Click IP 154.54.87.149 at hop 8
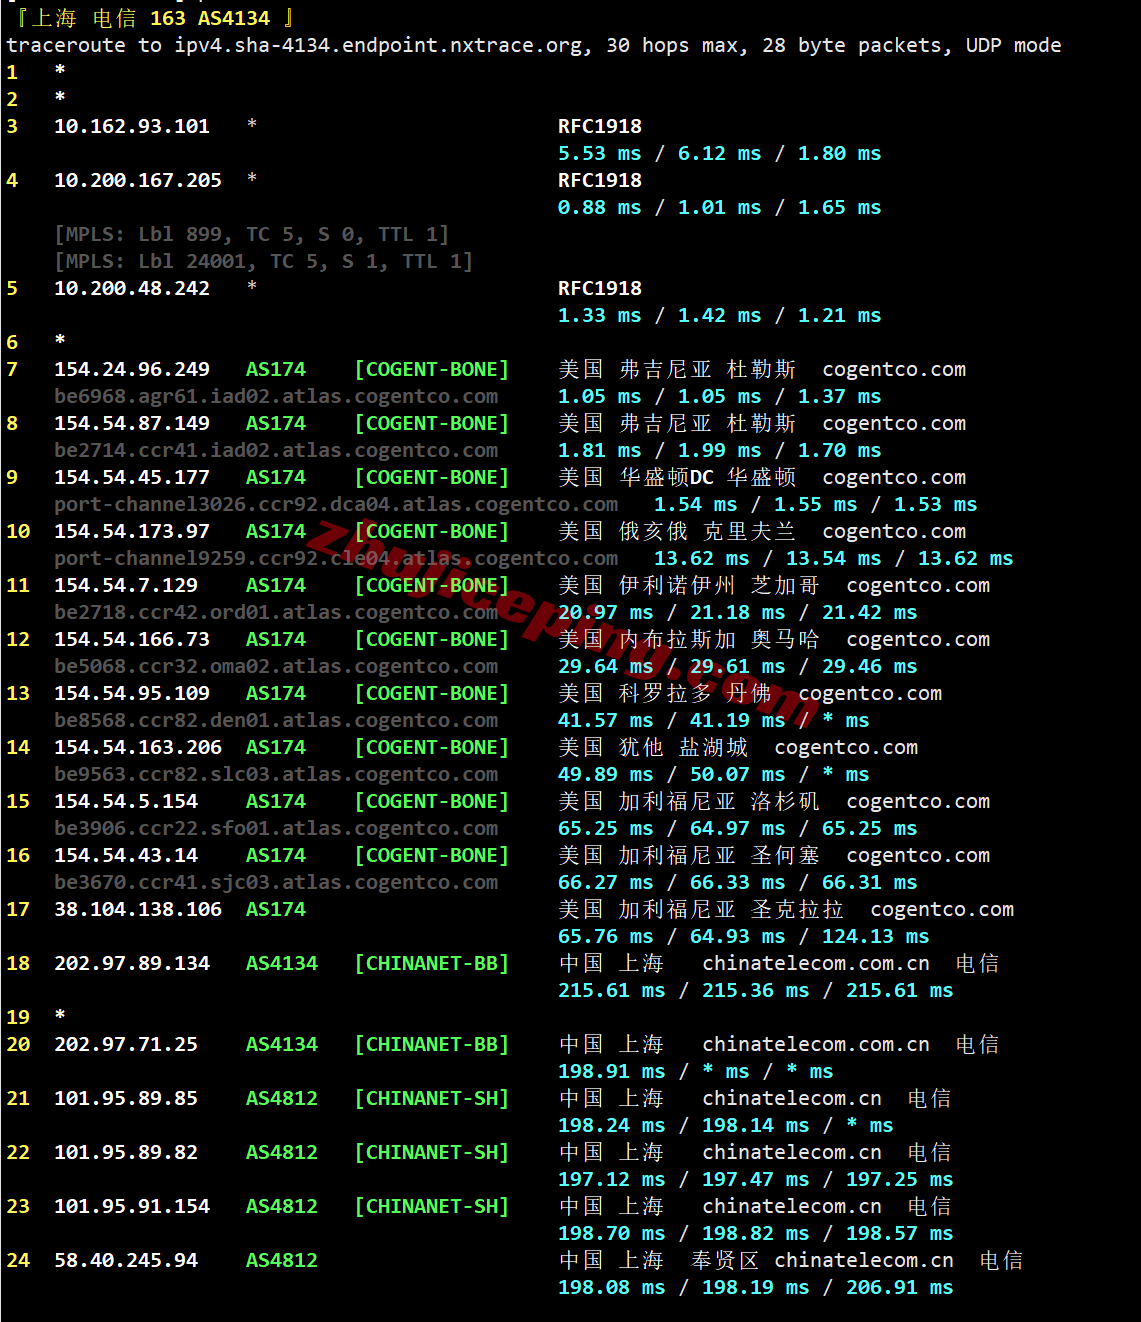The height and width of the screenshot is (1322, 1141). [132, 423]
